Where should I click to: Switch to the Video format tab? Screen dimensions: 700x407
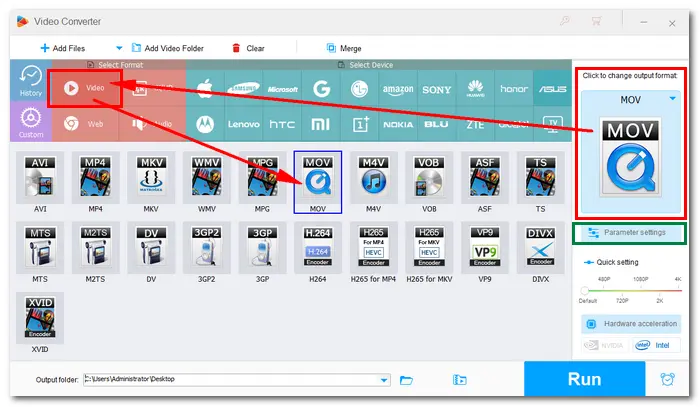coord(85,88)
